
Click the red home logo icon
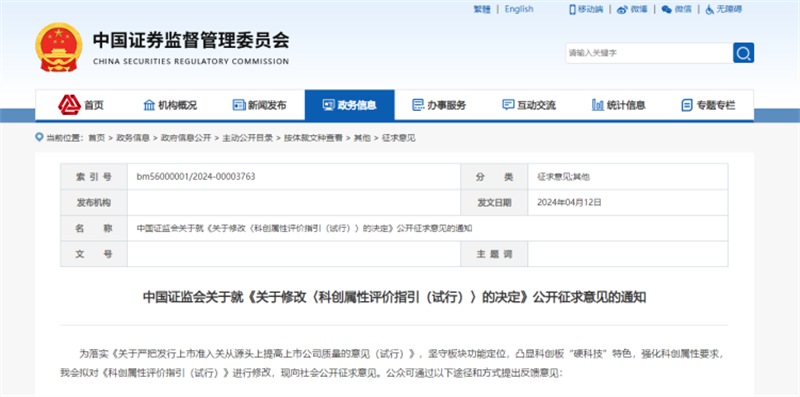(69, 105)
